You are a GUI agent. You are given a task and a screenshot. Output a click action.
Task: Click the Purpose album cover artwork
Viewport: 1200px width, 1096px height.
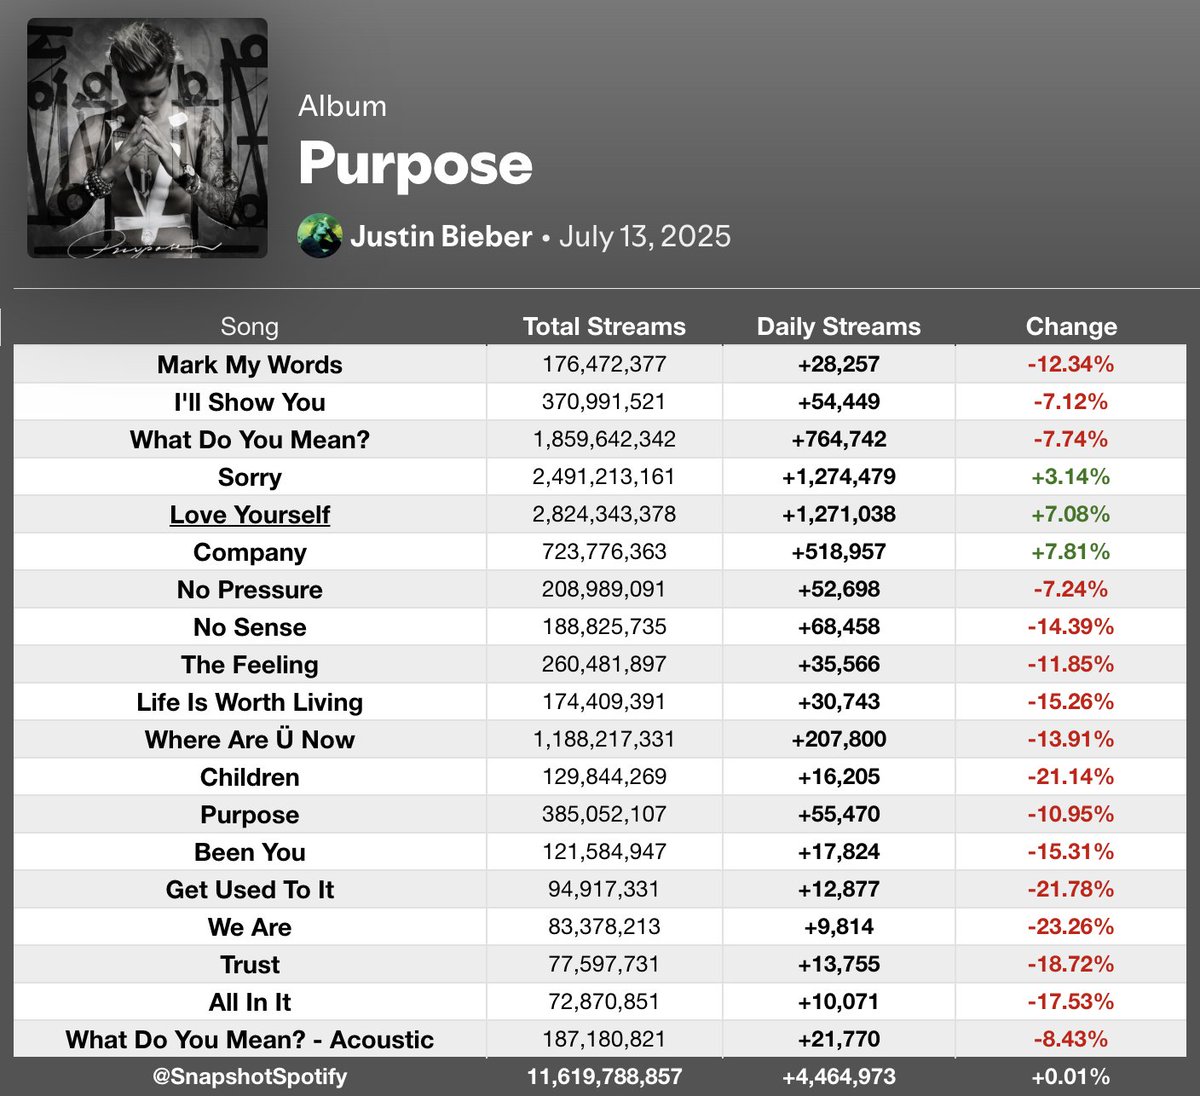[147, 138]
